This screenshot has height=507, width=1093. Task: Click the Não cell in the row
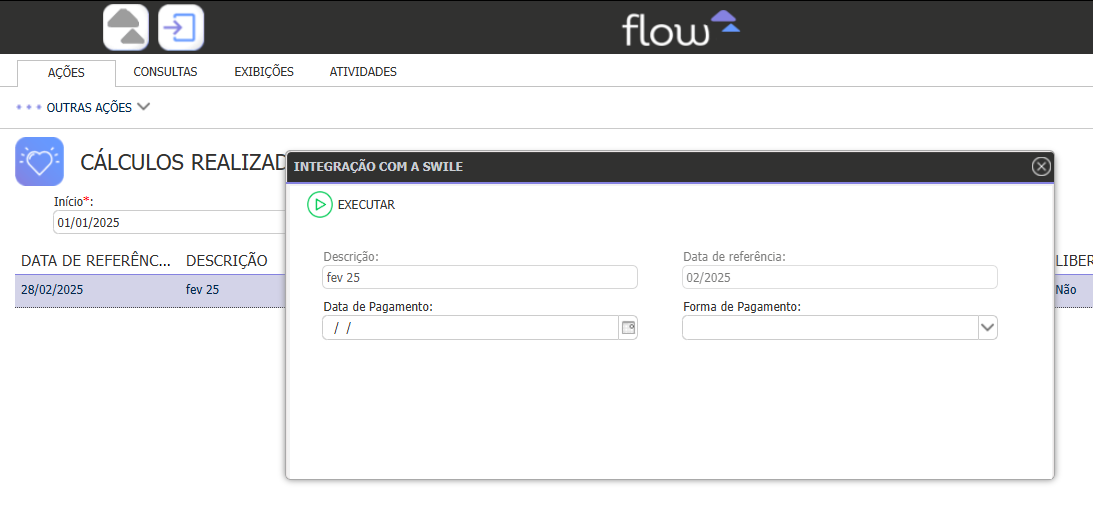[1068, 289]
